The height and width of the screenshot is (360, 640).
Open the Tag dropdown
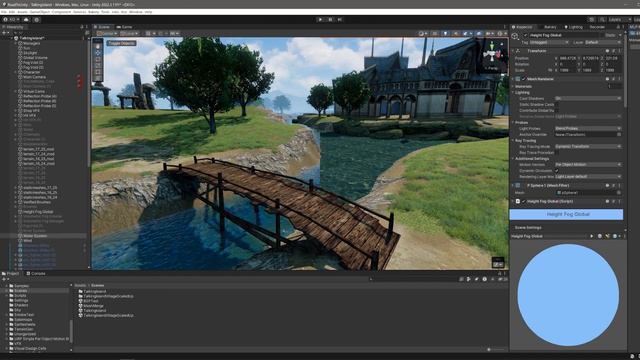pos(549,42)
